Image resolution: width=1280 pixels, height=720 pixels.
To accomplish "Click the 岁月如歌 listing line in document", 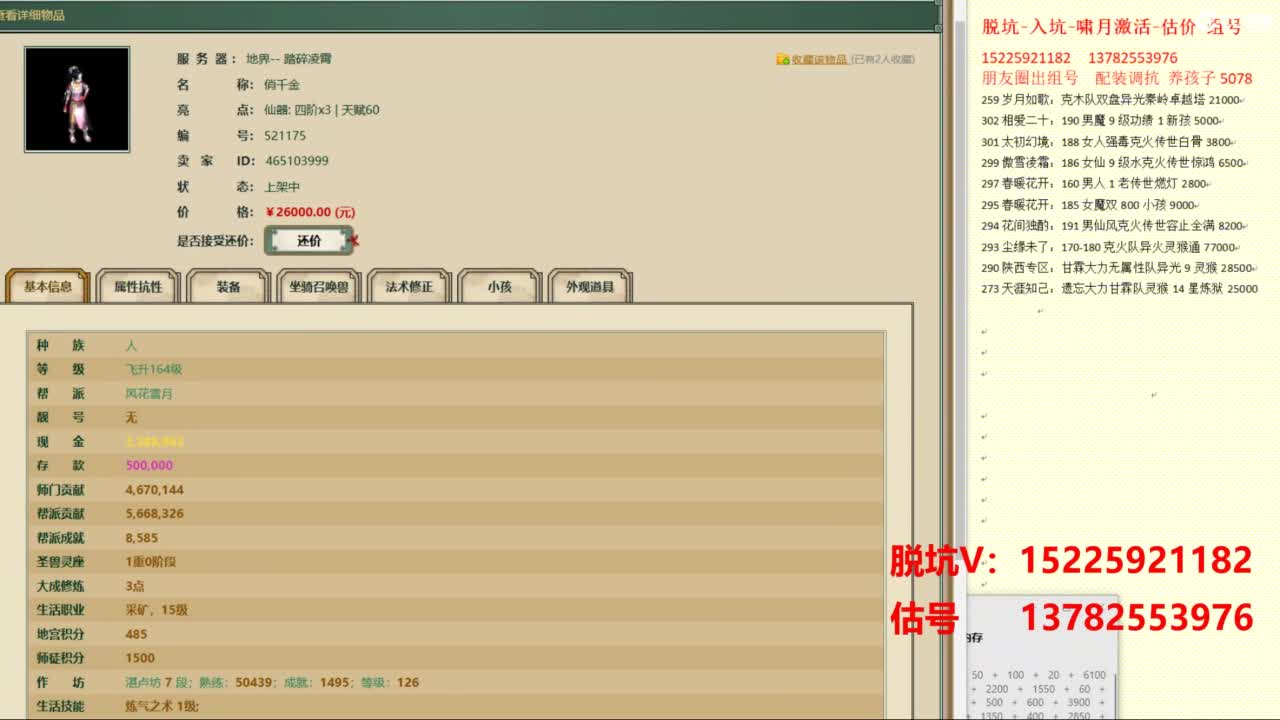I will (1110, 100).
